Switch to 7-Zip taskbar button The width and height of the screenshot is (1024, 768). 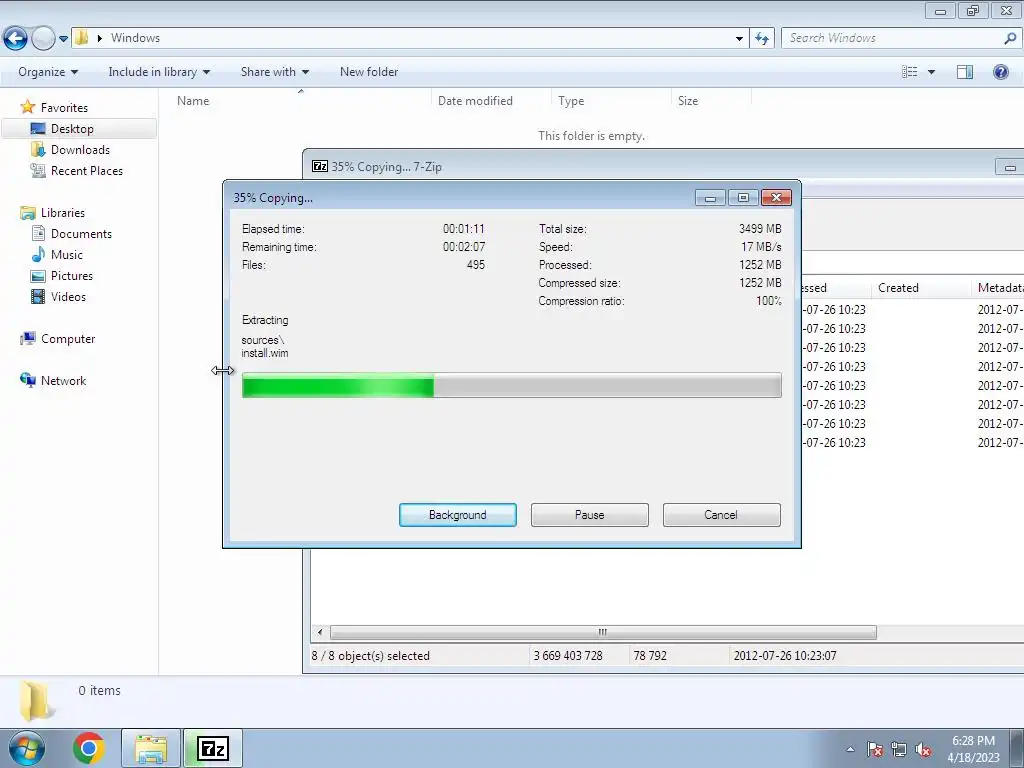coord(213,748)
